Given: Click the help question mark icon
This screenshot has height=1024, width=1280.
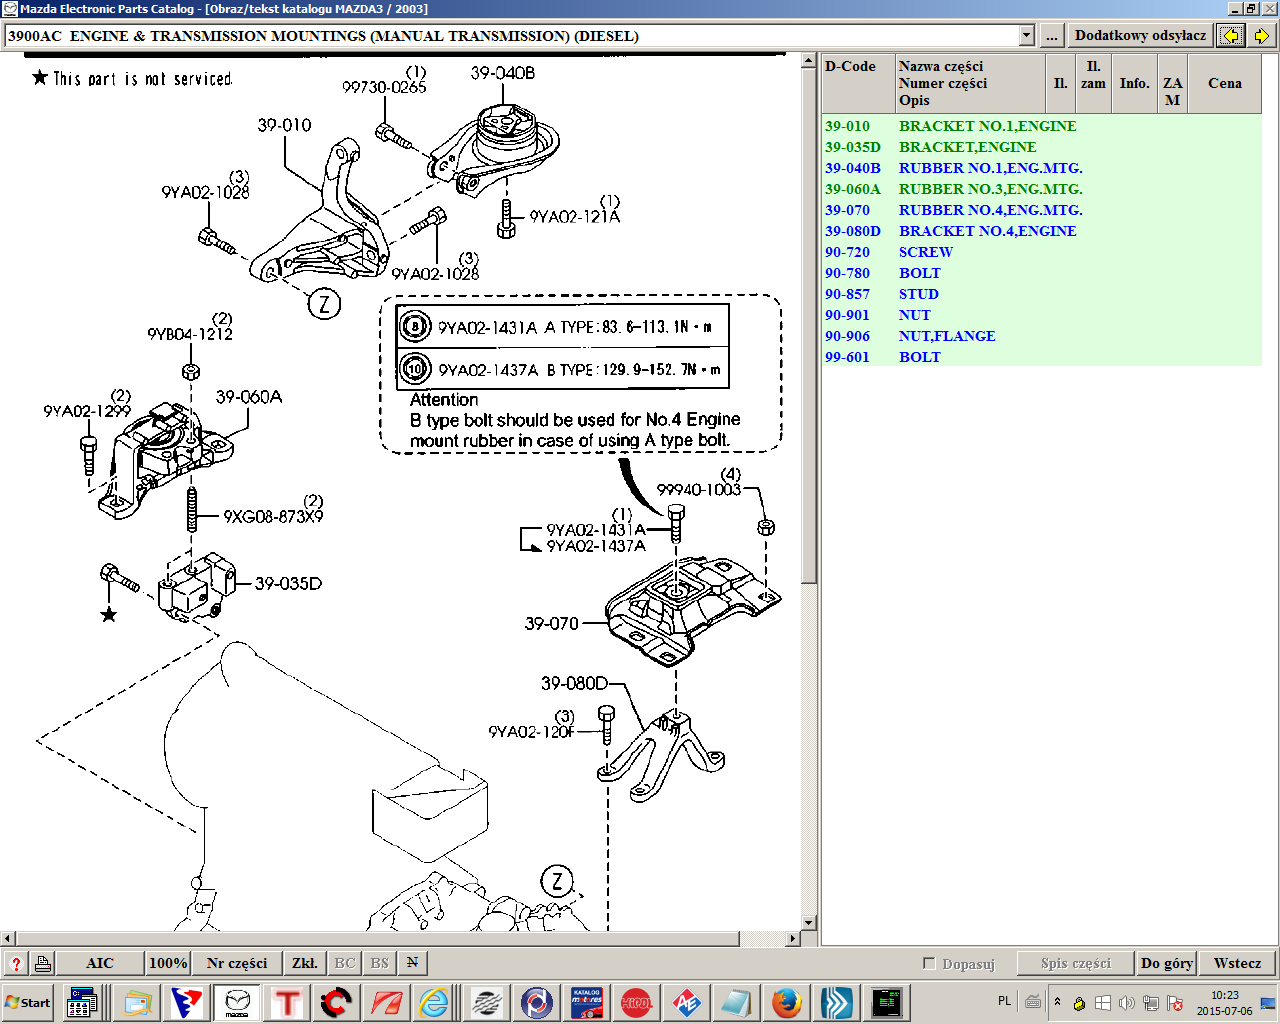Looking at the screenshot, I should (15, 963).
